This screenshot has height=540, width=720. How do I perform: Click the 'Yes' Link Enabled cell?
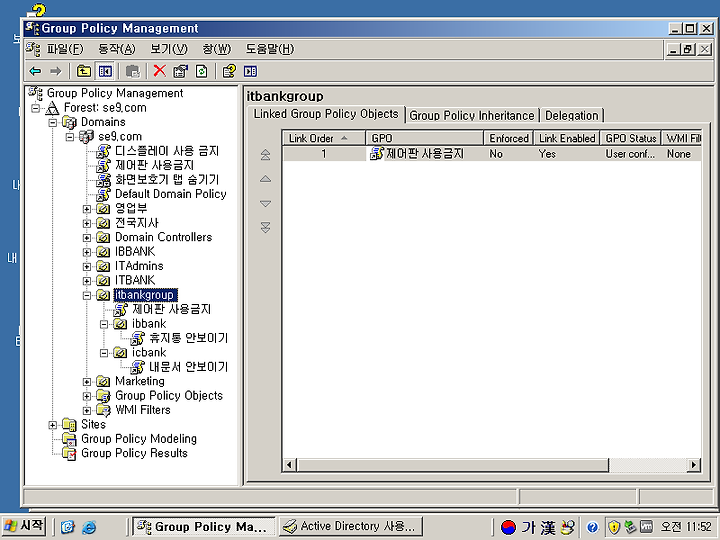(547, 154)
